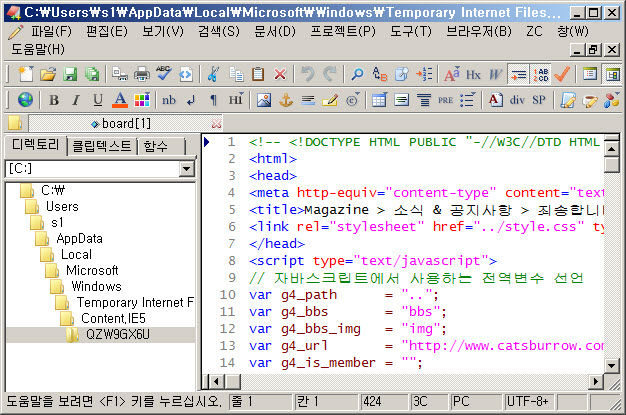Viewport: 626px width, 415px height.
Task: Open Find with the magnifier icon
Action: [357, 74]
